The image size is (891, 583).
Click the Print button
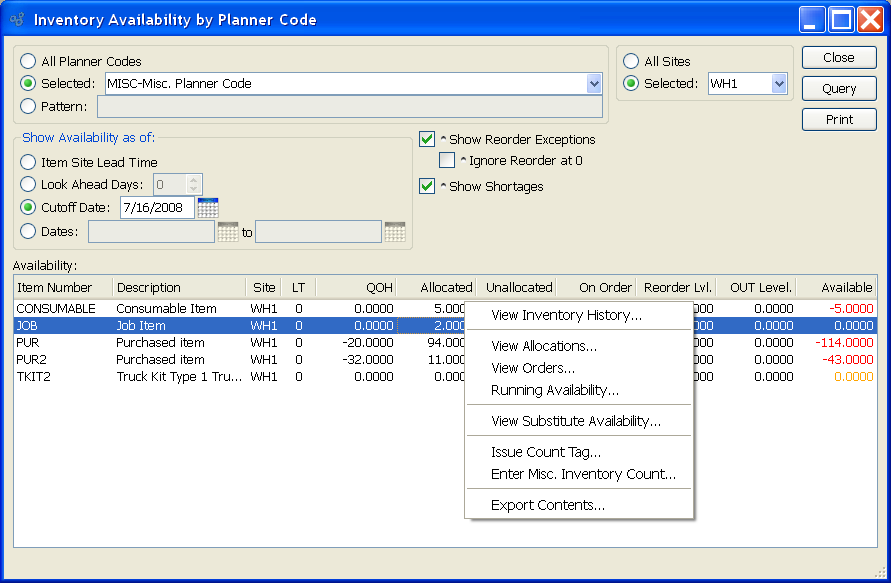click(x=839, y=119)
